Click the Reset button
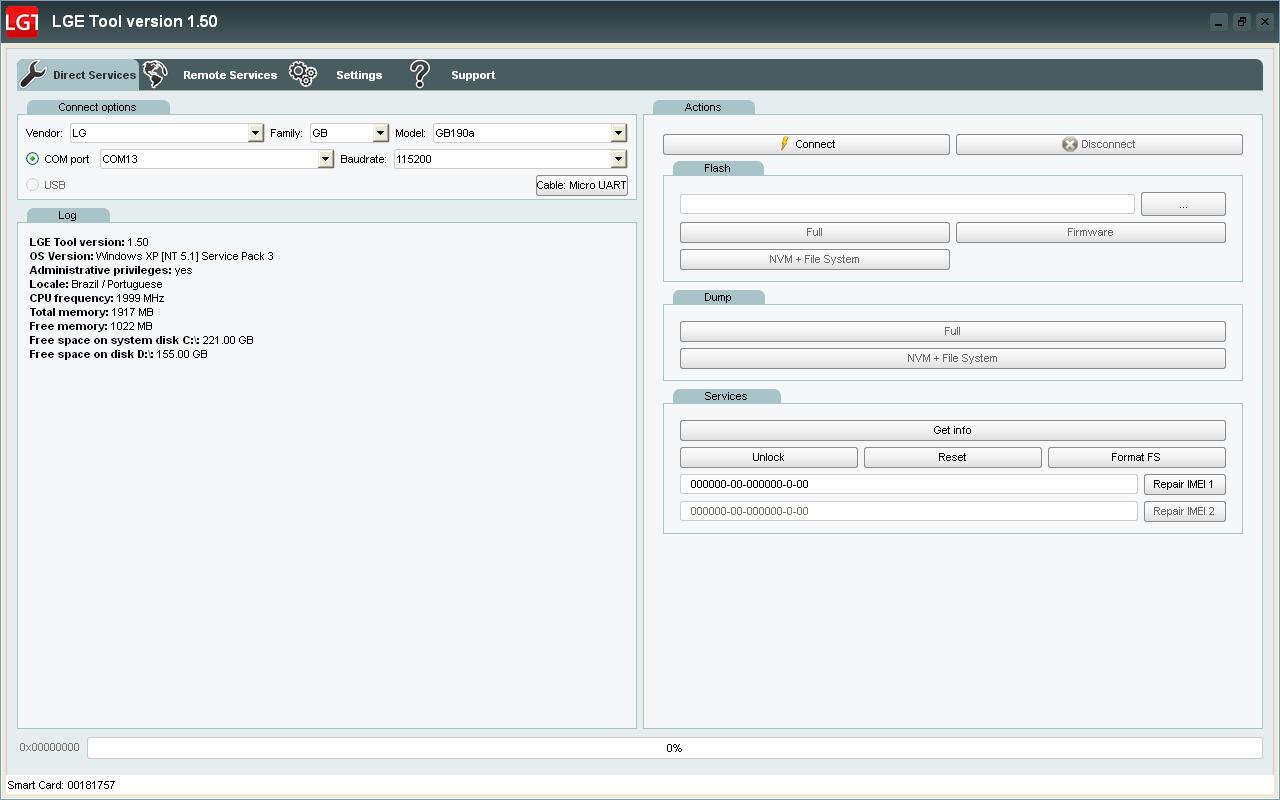Image resolution: width=1280 pixels, height=800 pixels. (x=953, y=457)
